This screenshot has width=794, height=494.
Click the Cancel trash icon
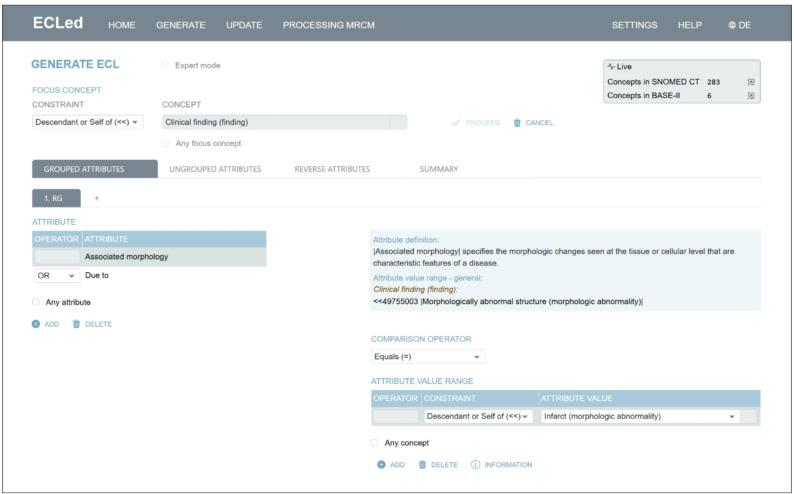517,123
